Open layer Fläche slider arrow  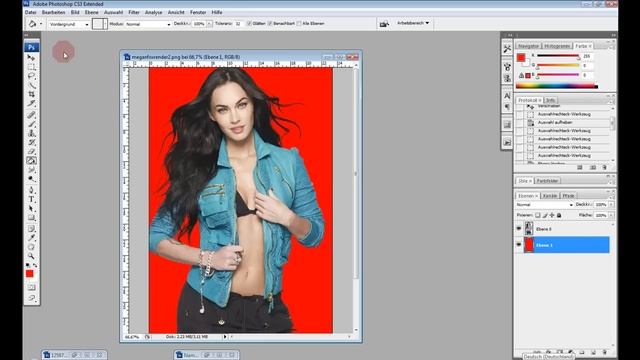tap(611, 215)
